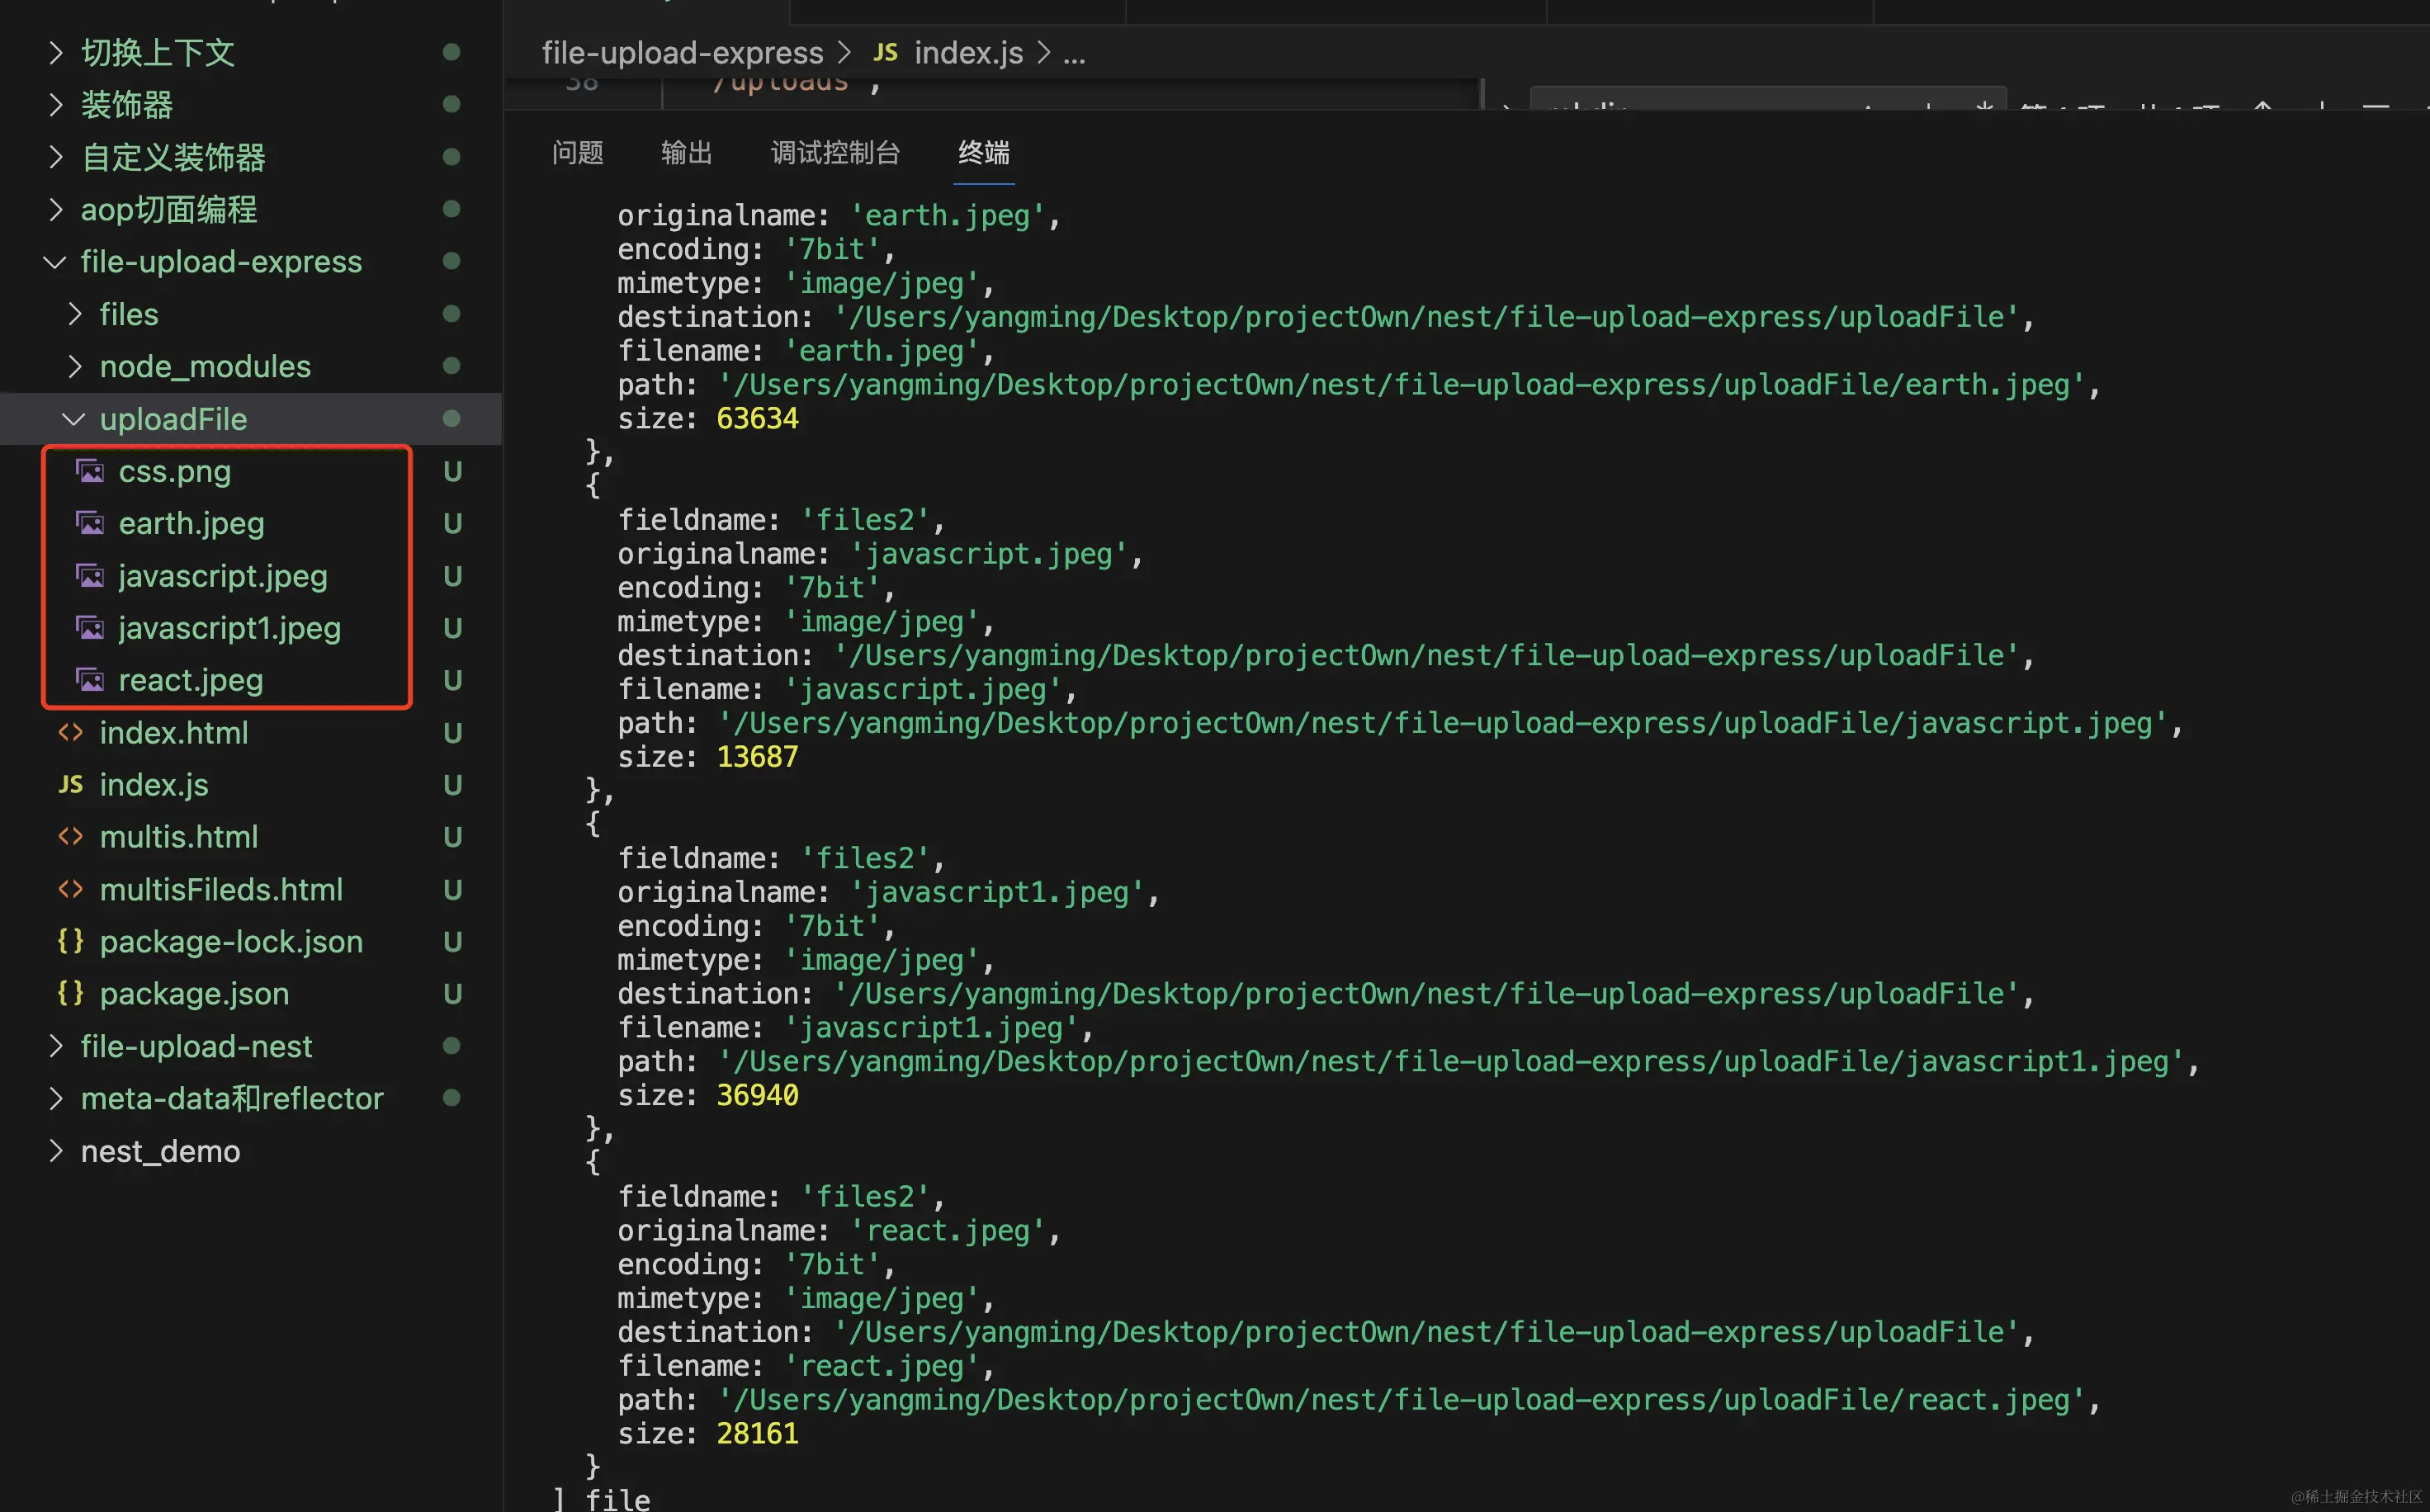2430x1512 pixels.
Task: Open earth.jpeg in the explorer
Action: (x=192, y=523)
